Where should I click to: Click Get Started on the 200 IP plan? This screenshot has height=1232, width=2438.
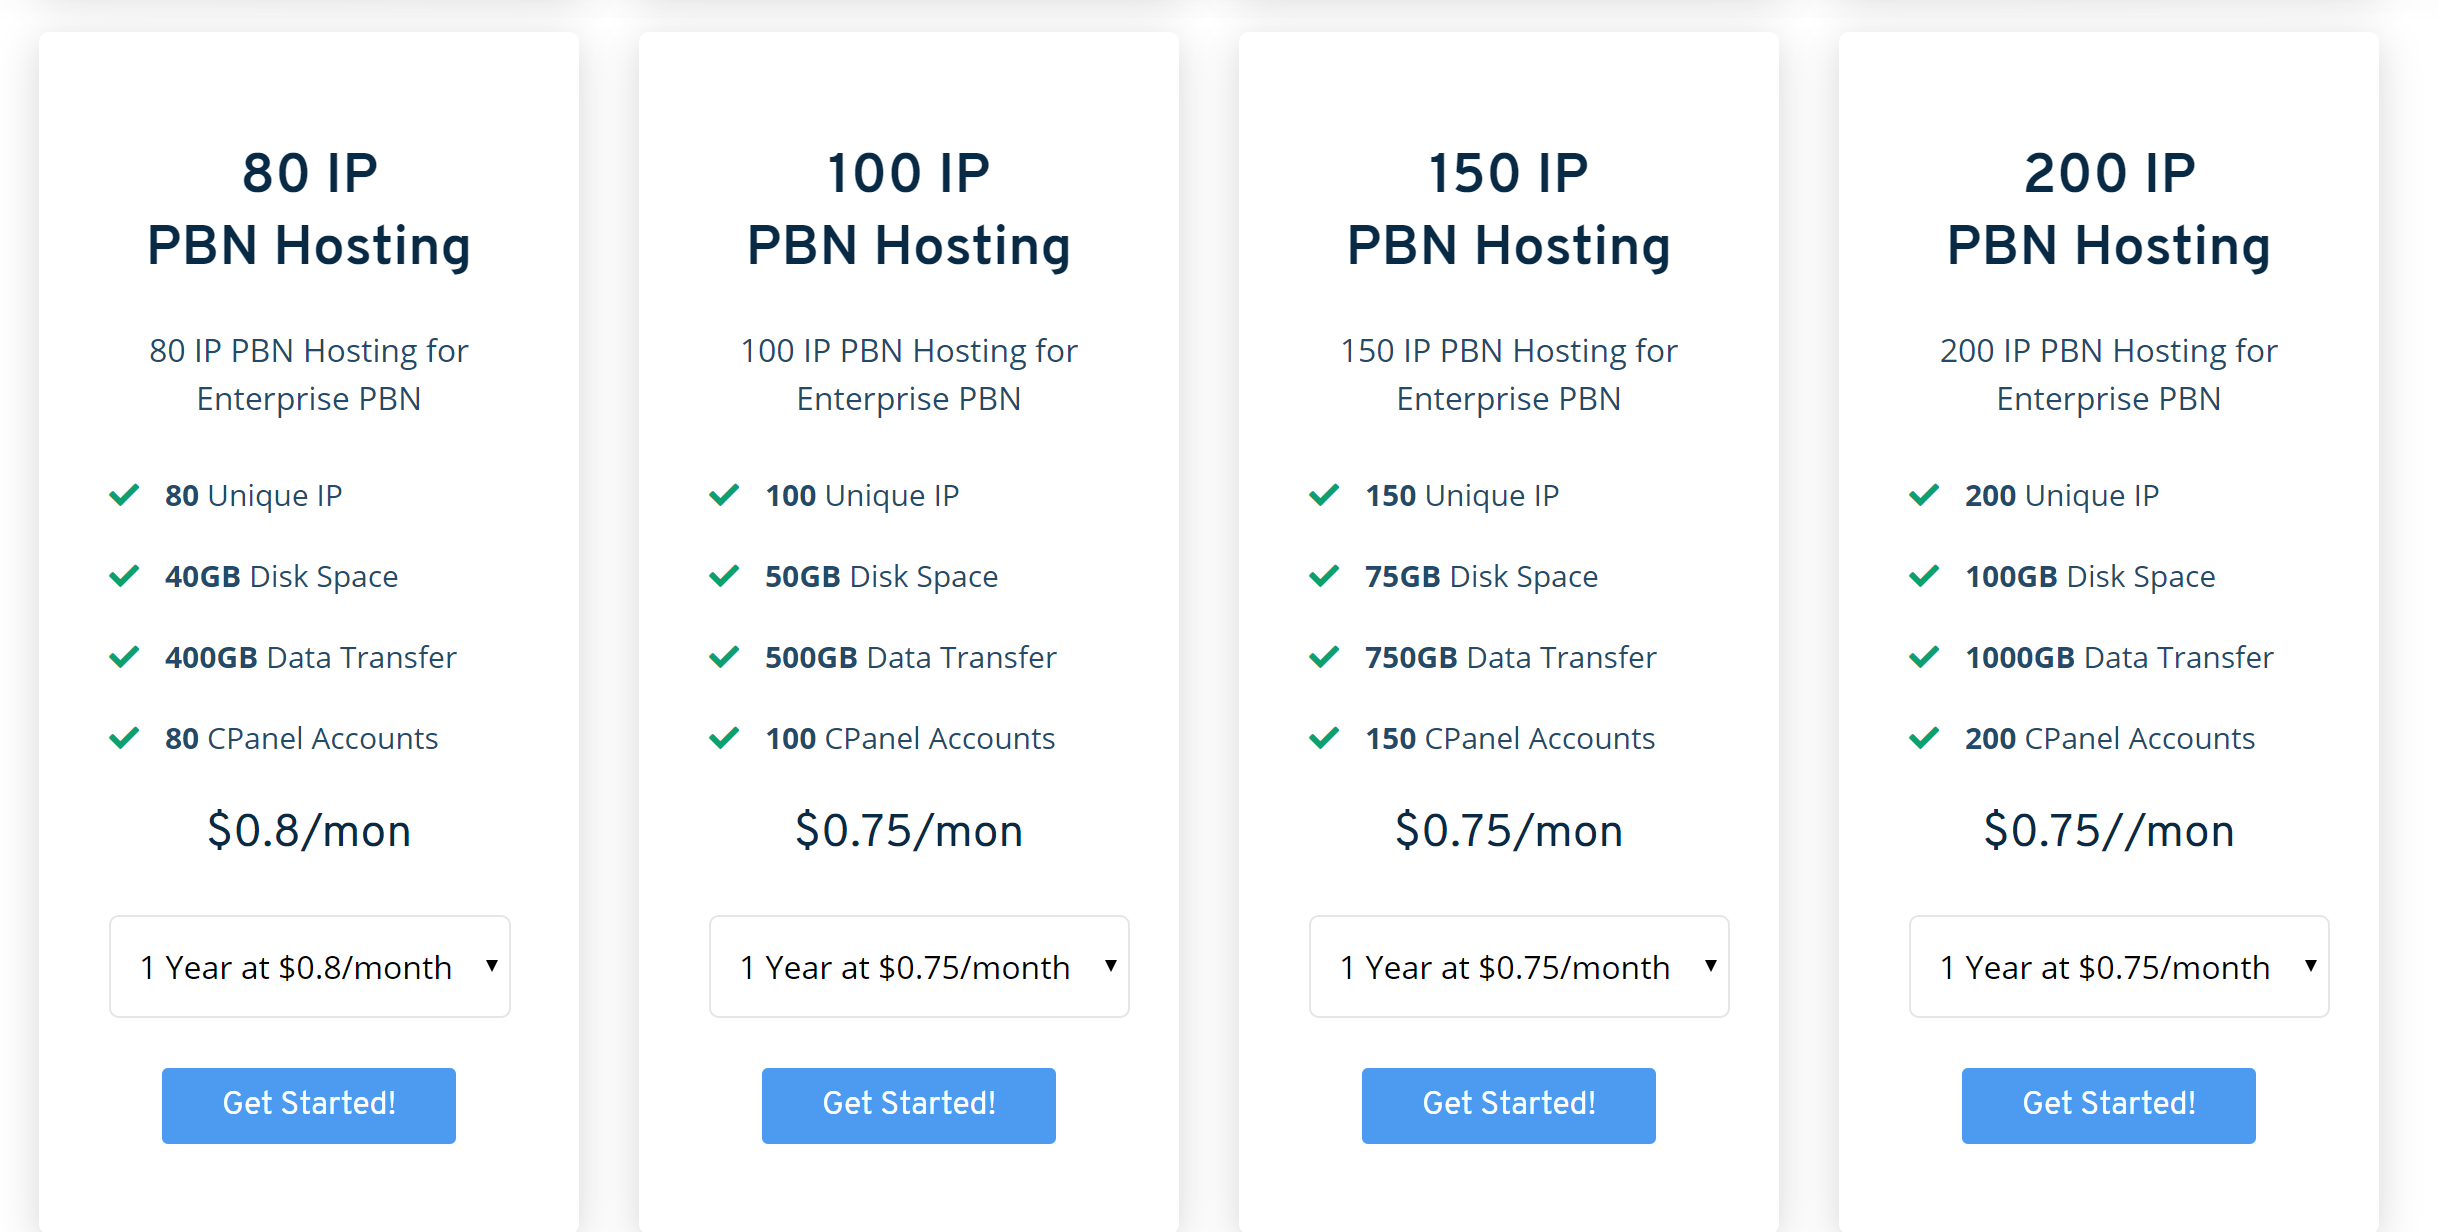pos(2108,1104)
